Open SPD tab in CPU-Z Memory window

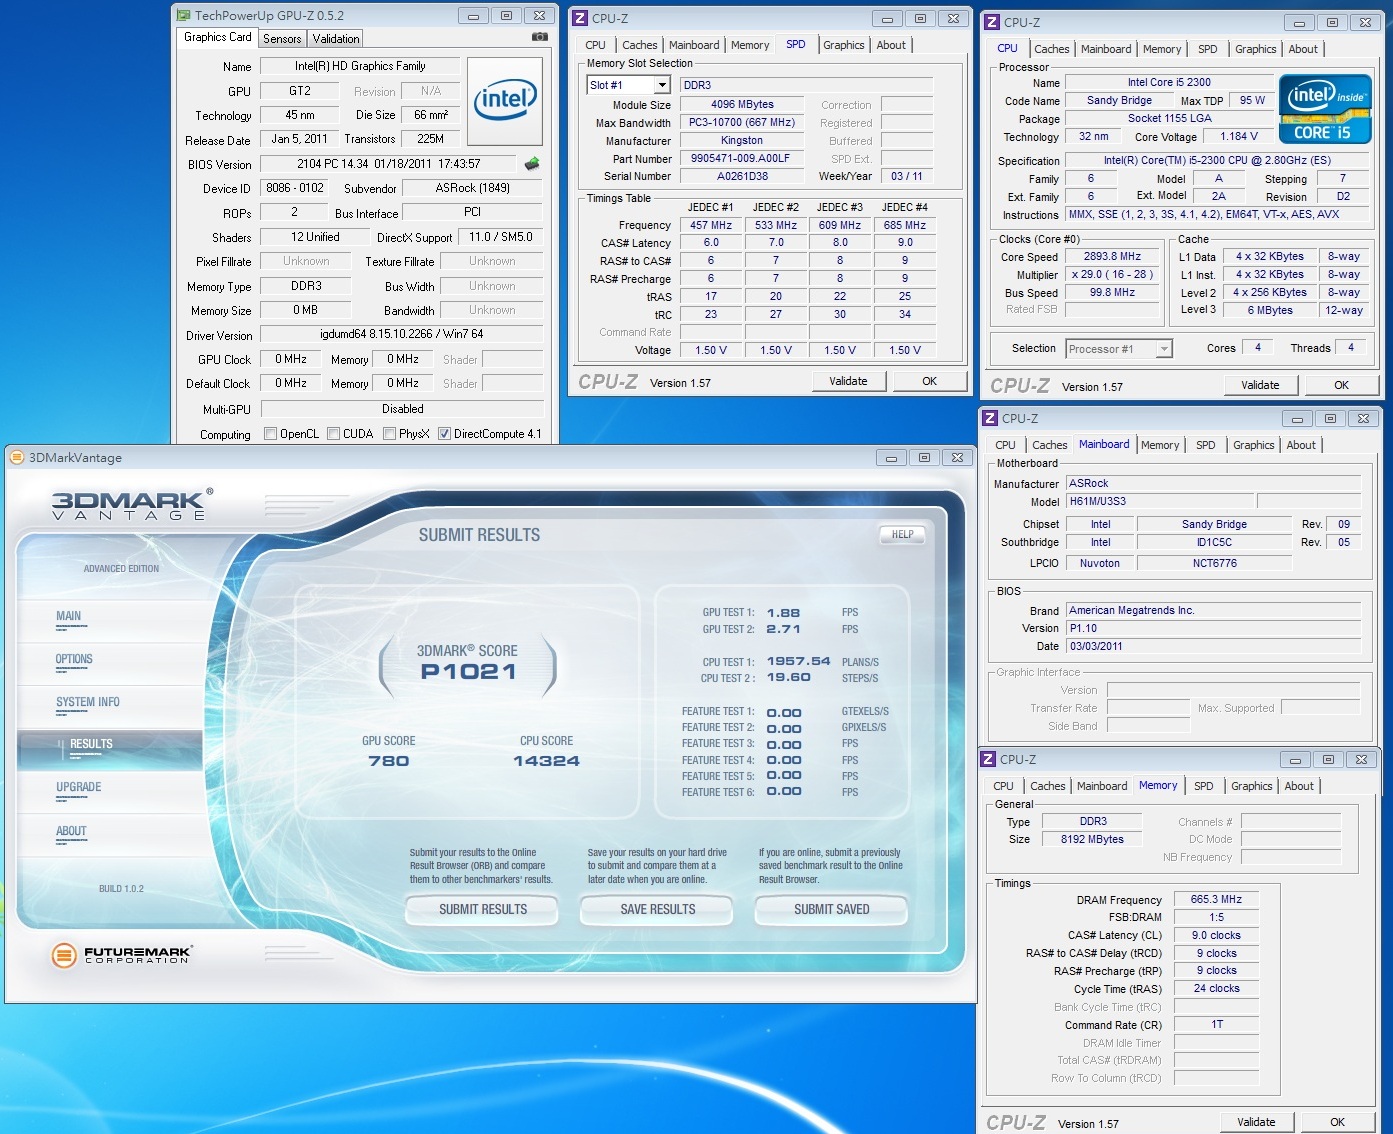(1203, 786)
